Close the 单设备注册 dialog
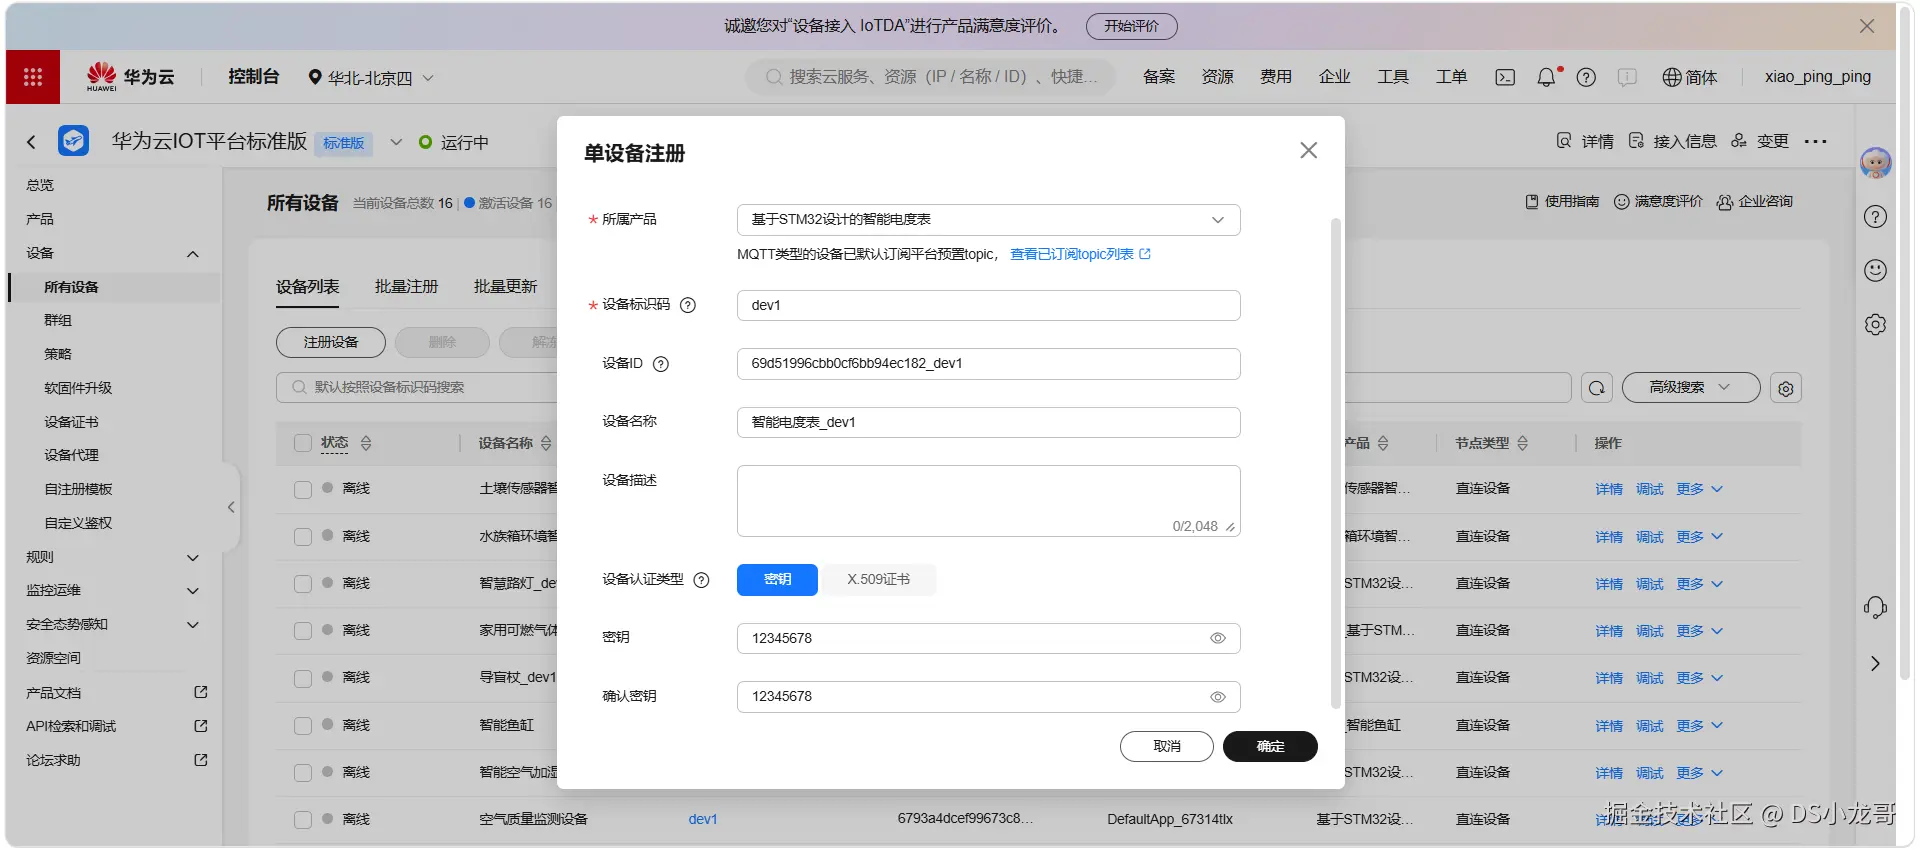Screen dimensions: 1920x851 tap(1308, 150)
